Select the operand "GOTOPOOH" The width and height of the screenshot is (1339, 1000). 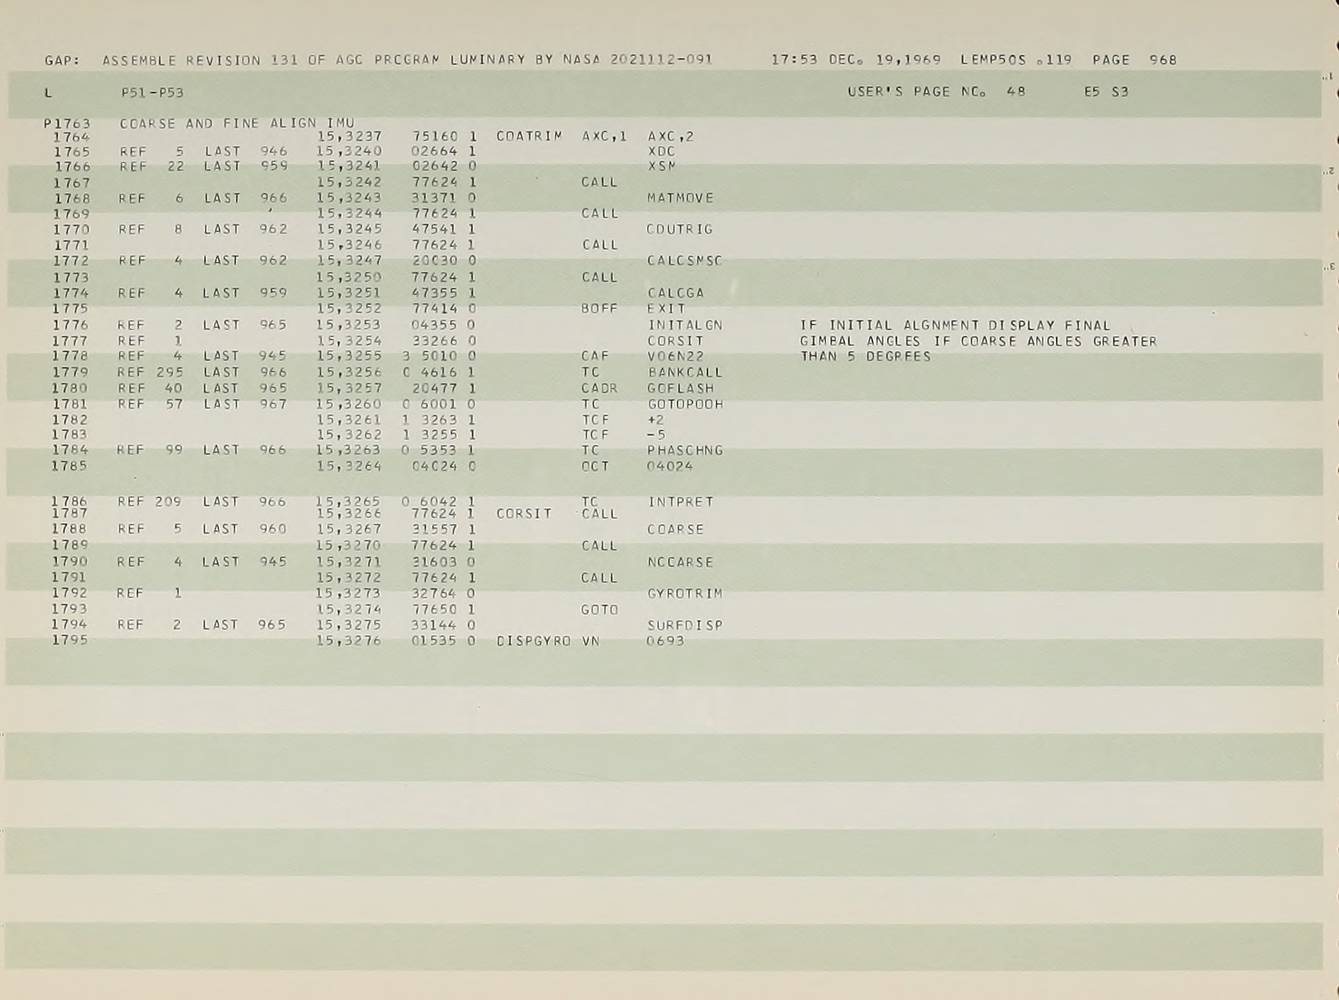tap(685, 404)
